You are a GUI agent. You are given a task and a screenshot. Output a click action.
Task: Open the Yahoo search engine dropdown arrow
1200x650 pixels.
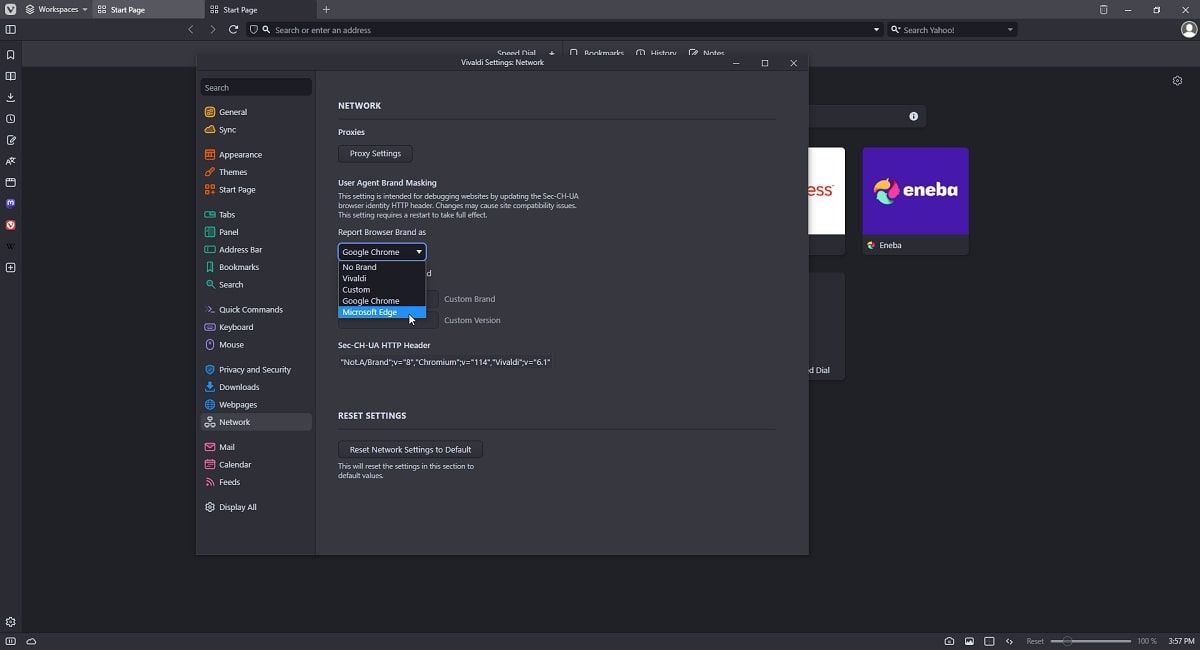[1010, 30]
